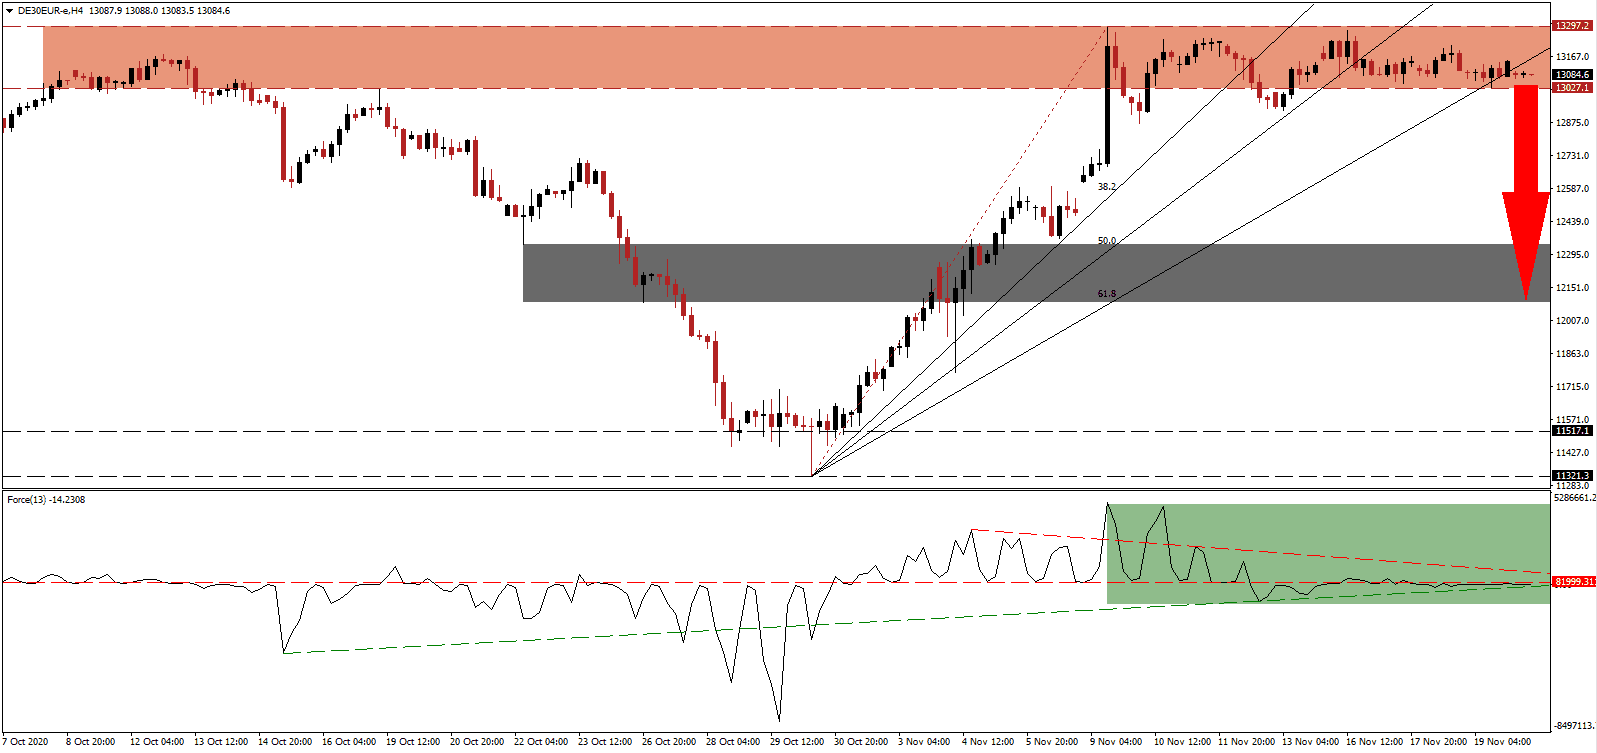Screen dimensions: 1597x753
Task: Click the small triangle beside DE30EUR-e,H4 title
Action: pyautogui.click(x=9, y=11)
